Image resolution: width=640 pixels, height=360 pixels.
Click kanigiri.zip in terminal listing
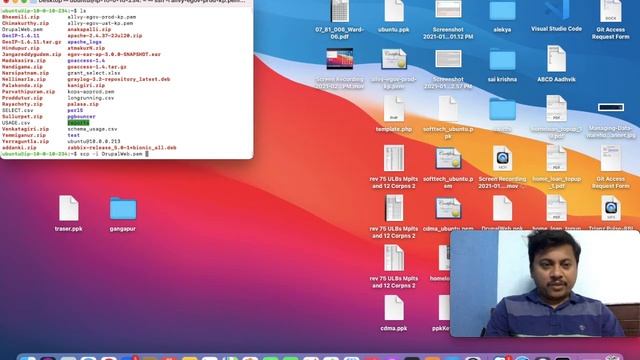tap(86, 85)
